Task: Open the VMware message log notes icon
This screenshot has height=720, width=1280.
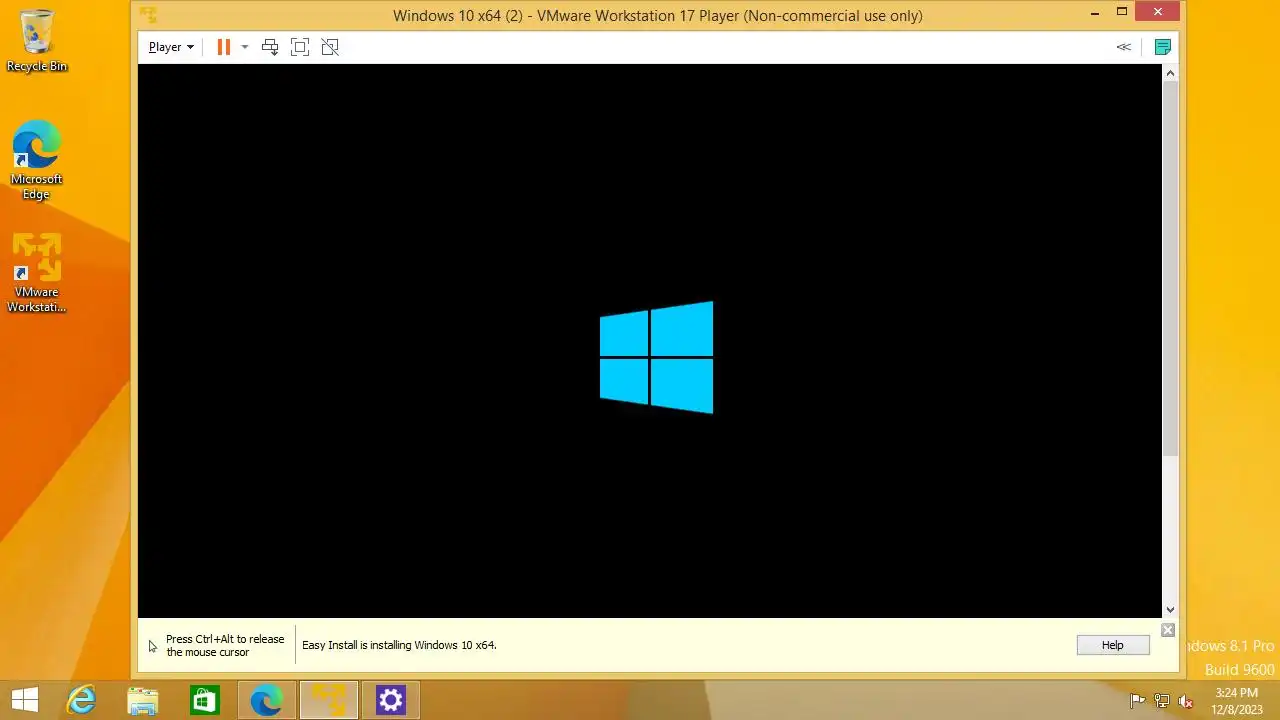Action: (1163, 47)
